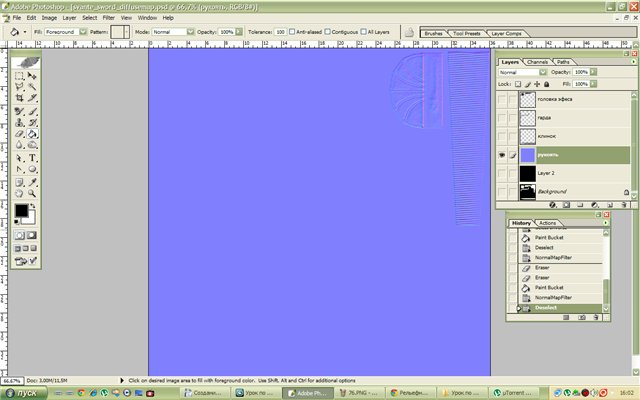Select the Pen tool

[19, 169]
